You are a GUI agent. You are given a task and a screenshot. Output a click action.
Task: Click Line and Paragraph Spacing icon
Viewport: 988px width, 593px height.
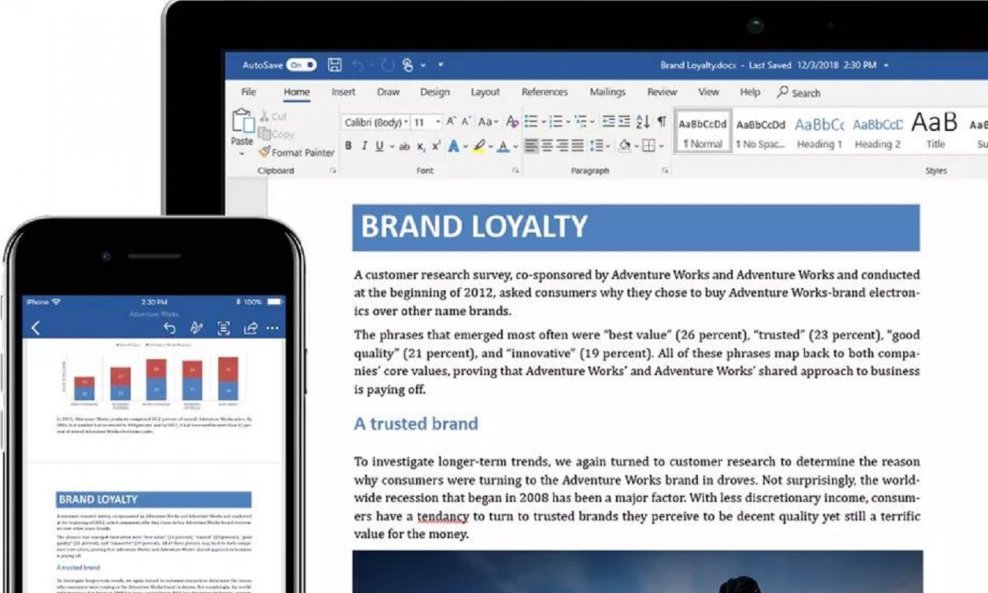(596, 146)
